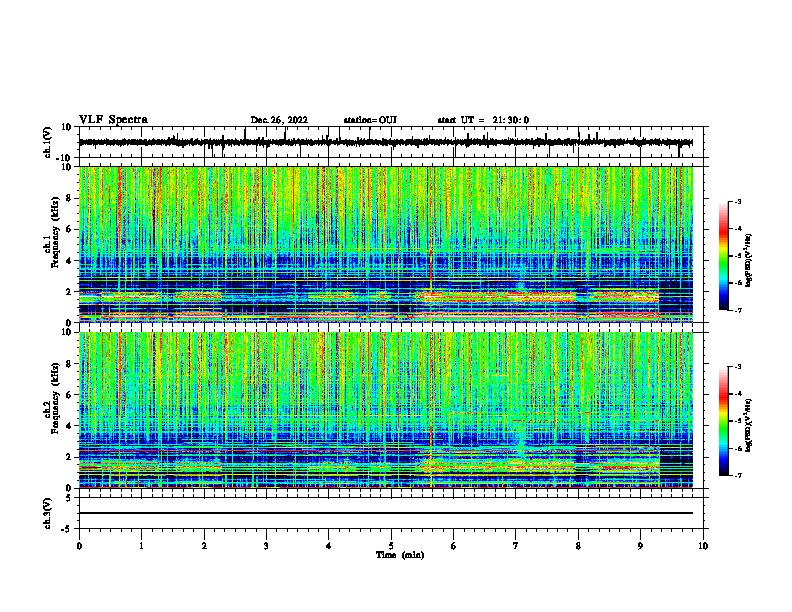The image size is (792, 612).
Task: Click the "4" kHz tick on ch.1 frequency axis
Action: tap(70, 261)
